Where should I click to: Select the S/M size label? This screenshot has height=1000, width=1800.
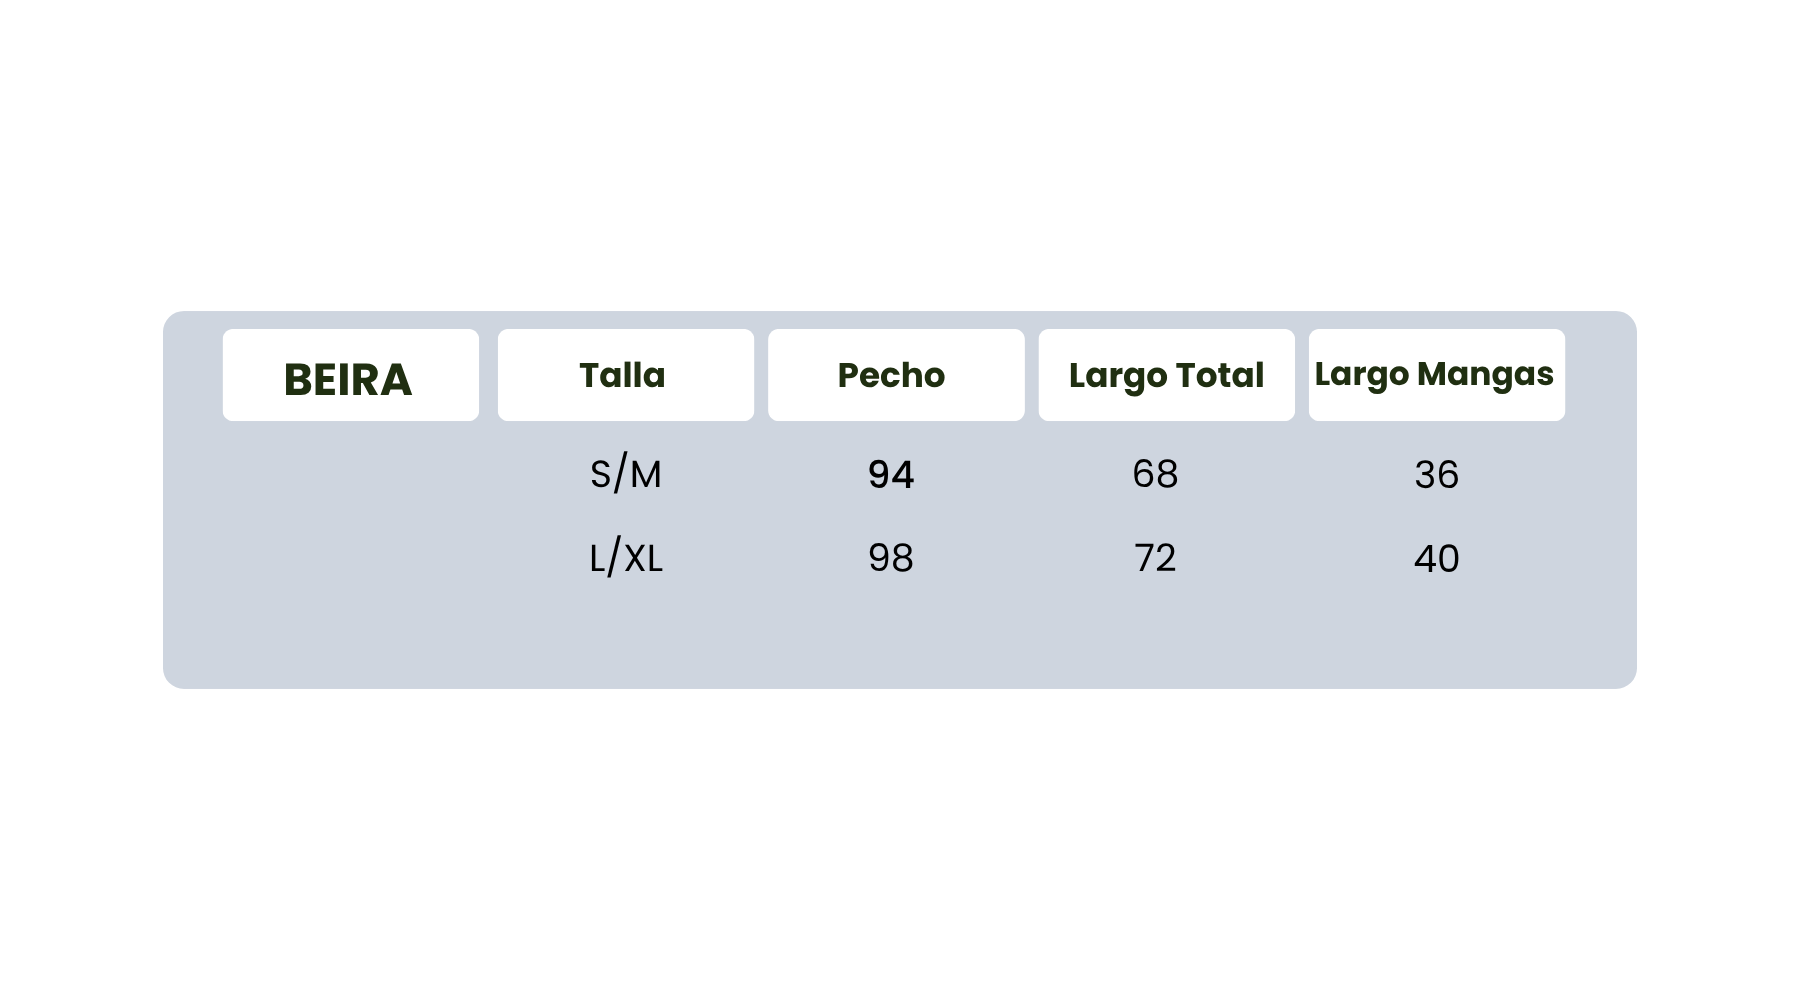626,474
